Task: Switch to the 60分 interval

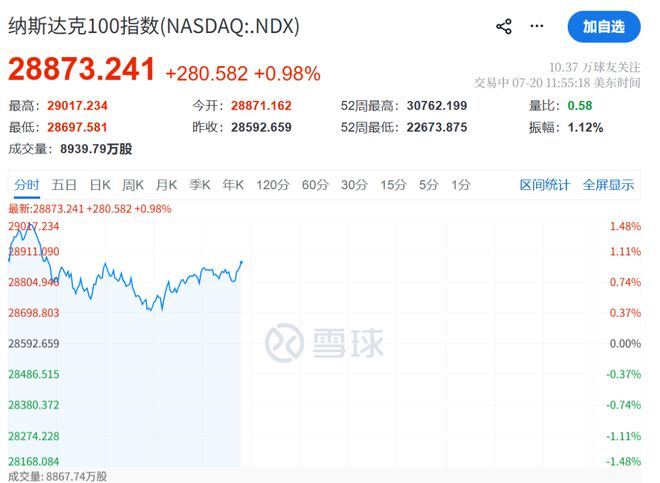Action: click(x=315, y=185)
